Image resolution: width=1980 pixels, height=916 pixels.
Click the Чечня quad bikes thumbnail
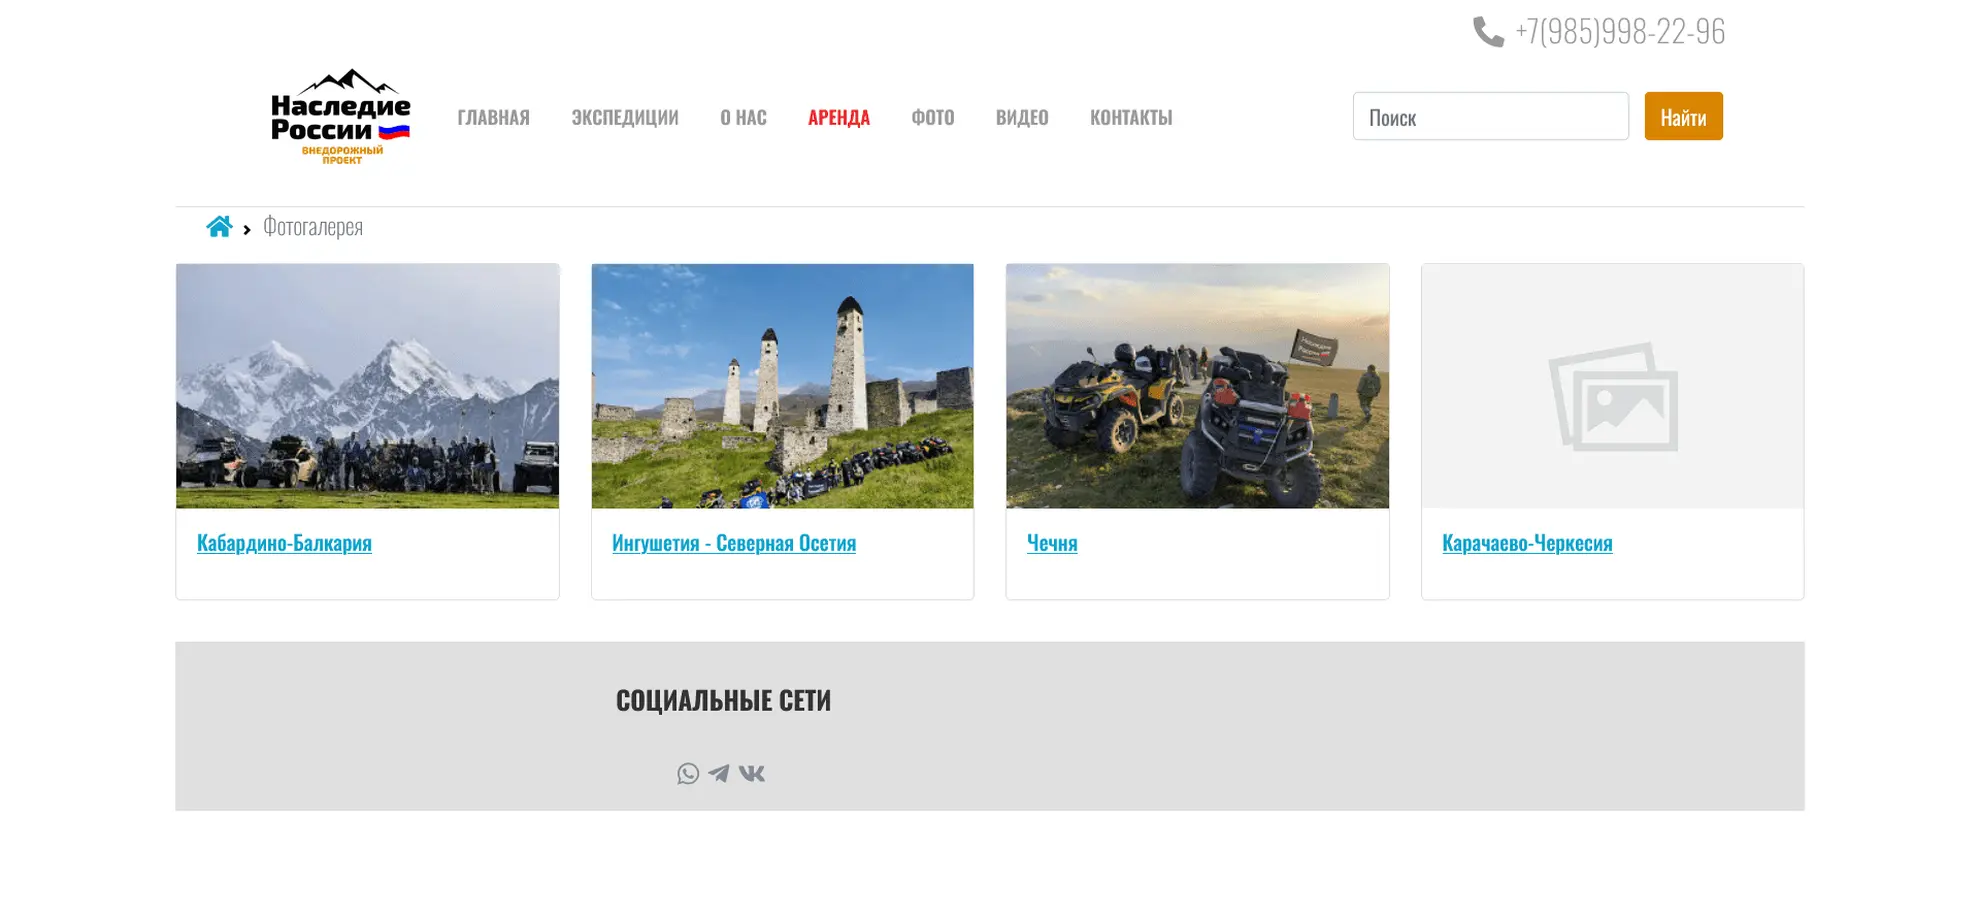click(1197, 386)
